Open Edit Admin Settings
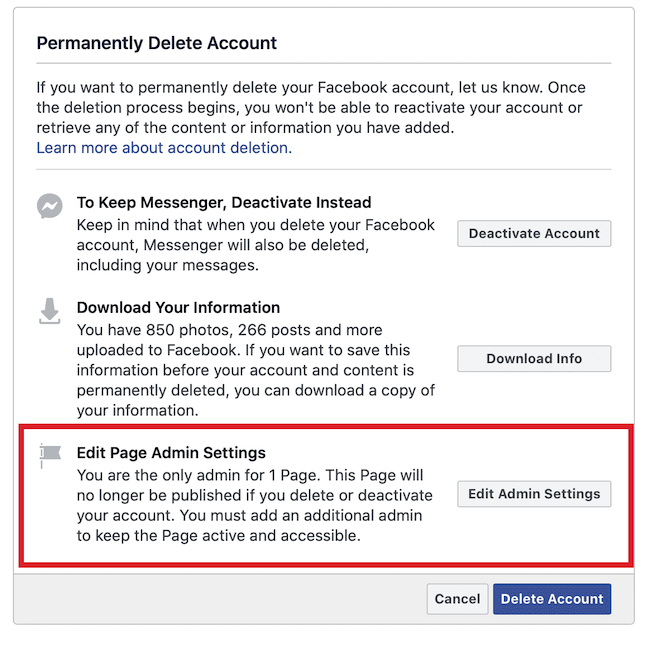650x646 pixels. (x=534, y=494)
